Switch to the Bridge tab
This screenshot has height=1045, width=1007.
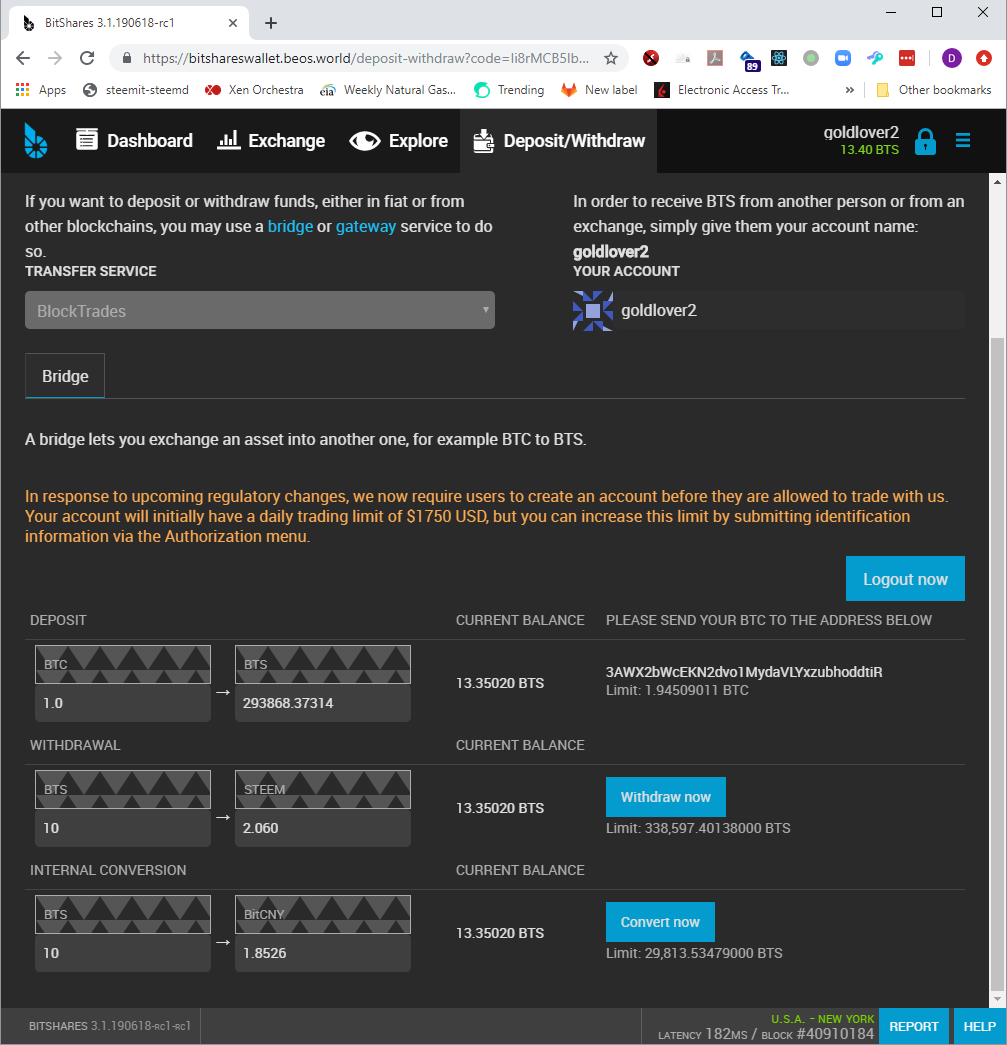click(65, 376)
